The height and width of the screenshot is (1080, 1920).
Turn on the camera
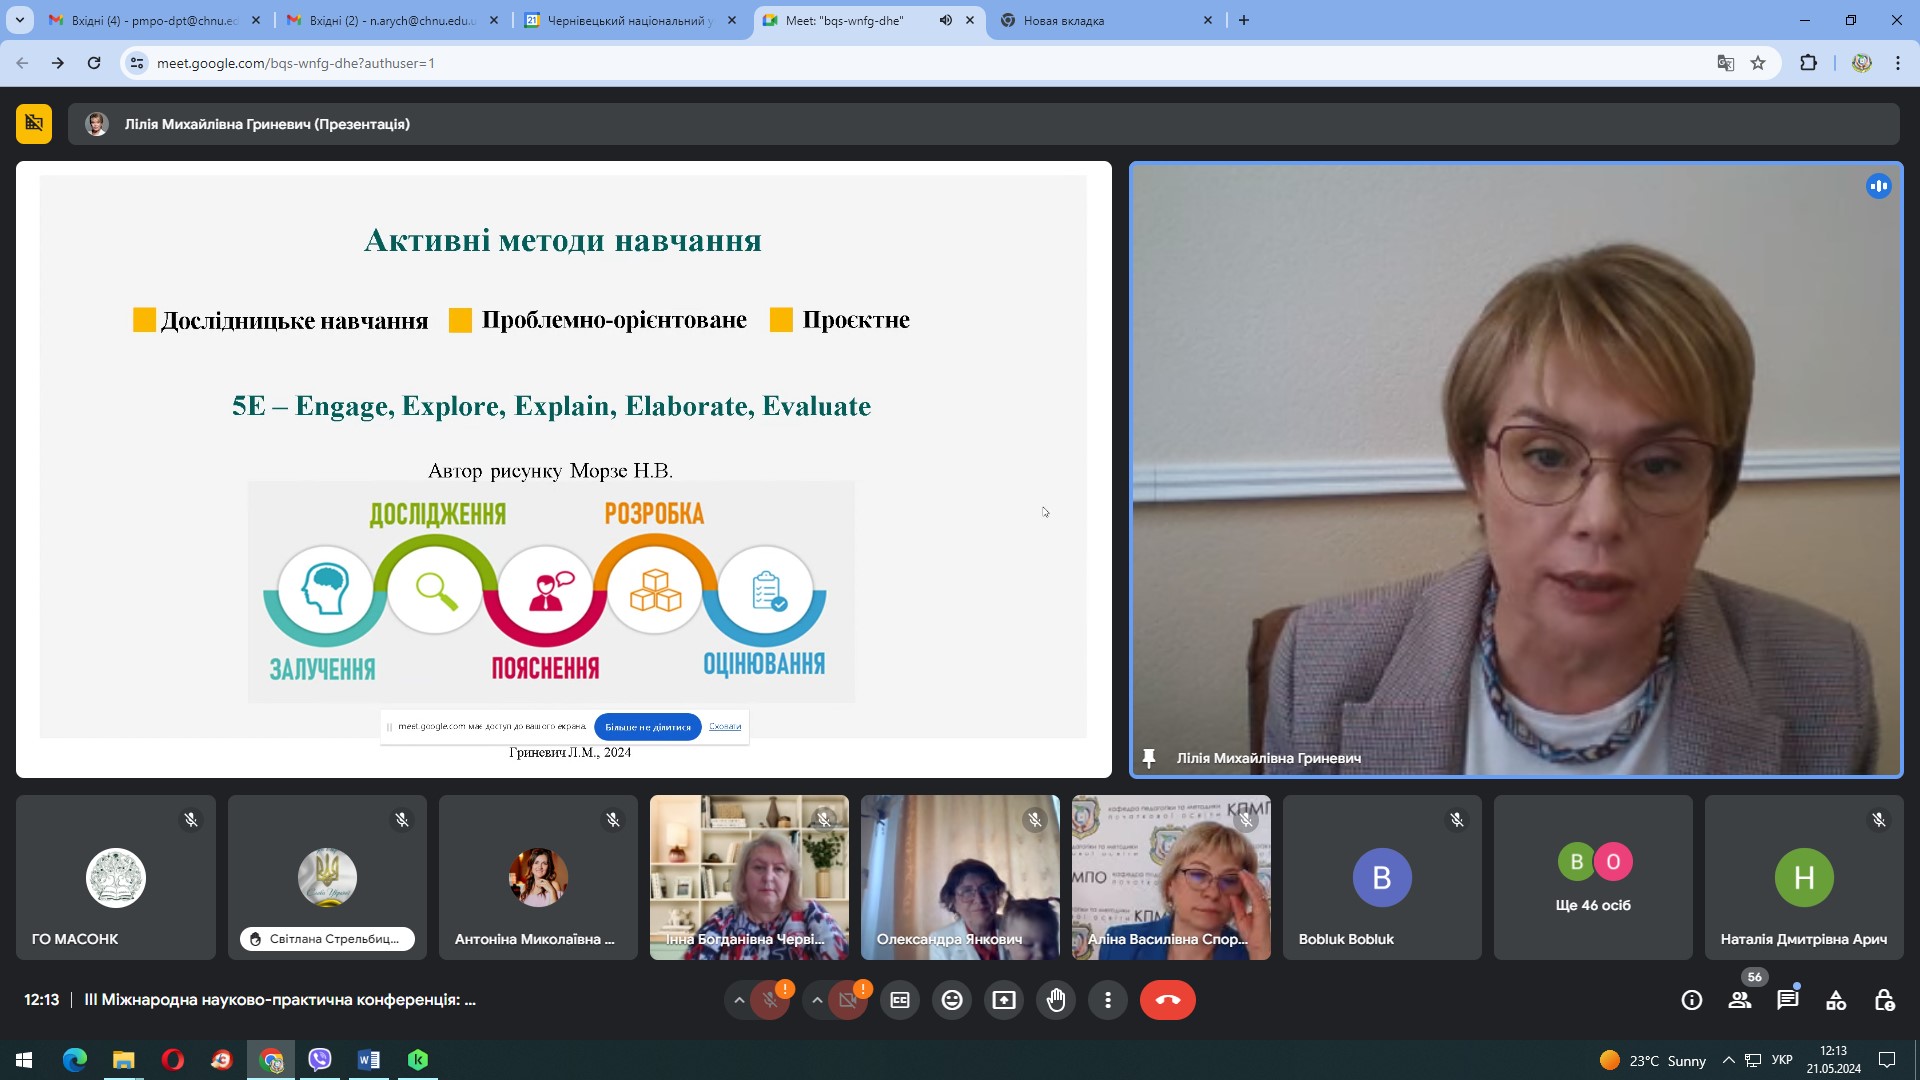point(848,1000)
